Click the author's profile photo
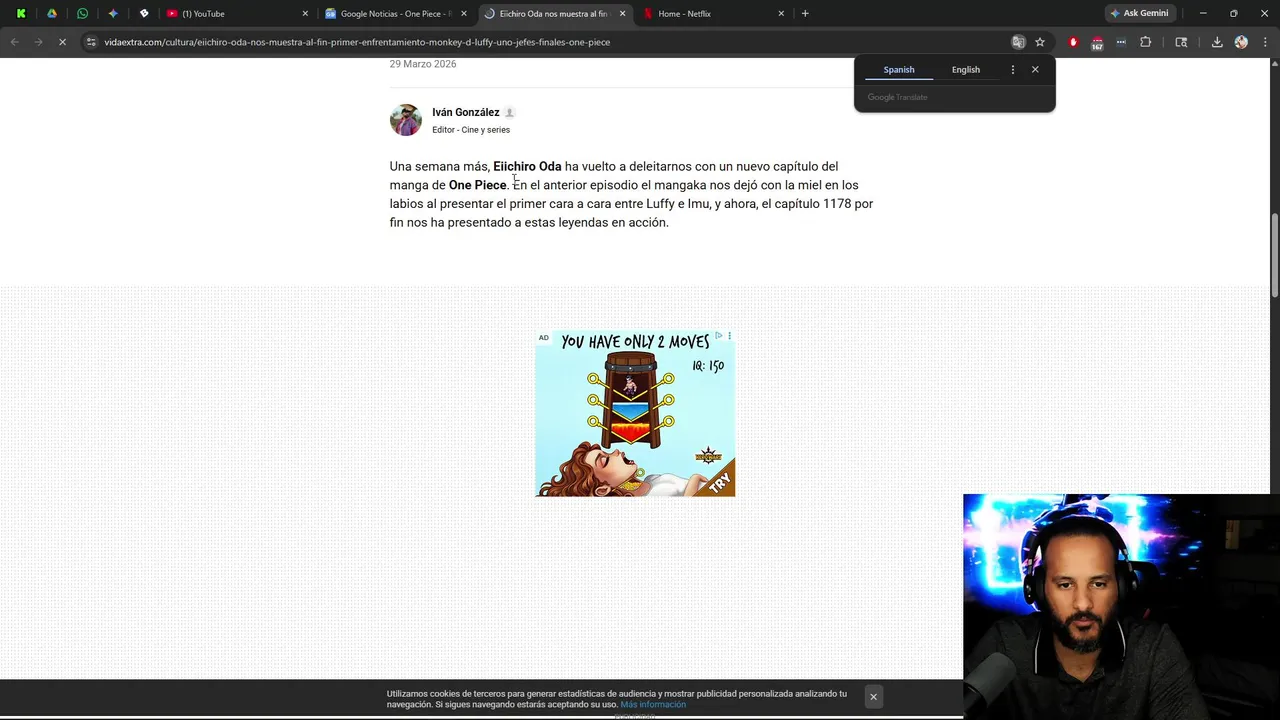1280x720 pixels. click(406, 120)
